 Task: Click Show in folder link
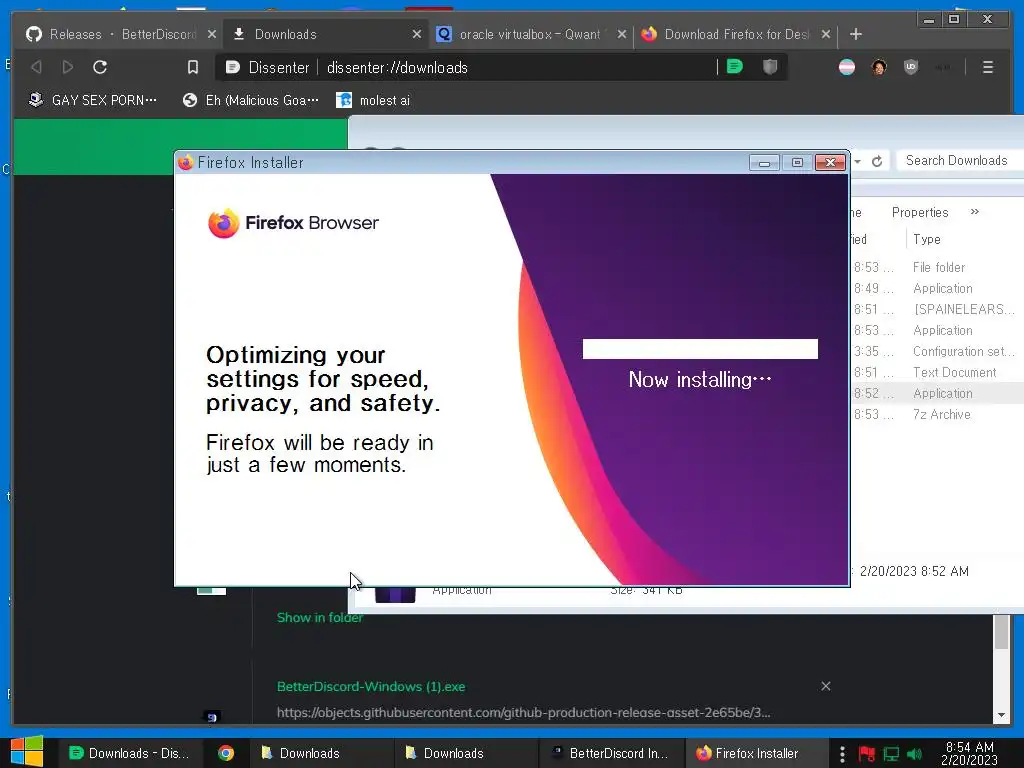pyautogui.click(x=319, y=618)
